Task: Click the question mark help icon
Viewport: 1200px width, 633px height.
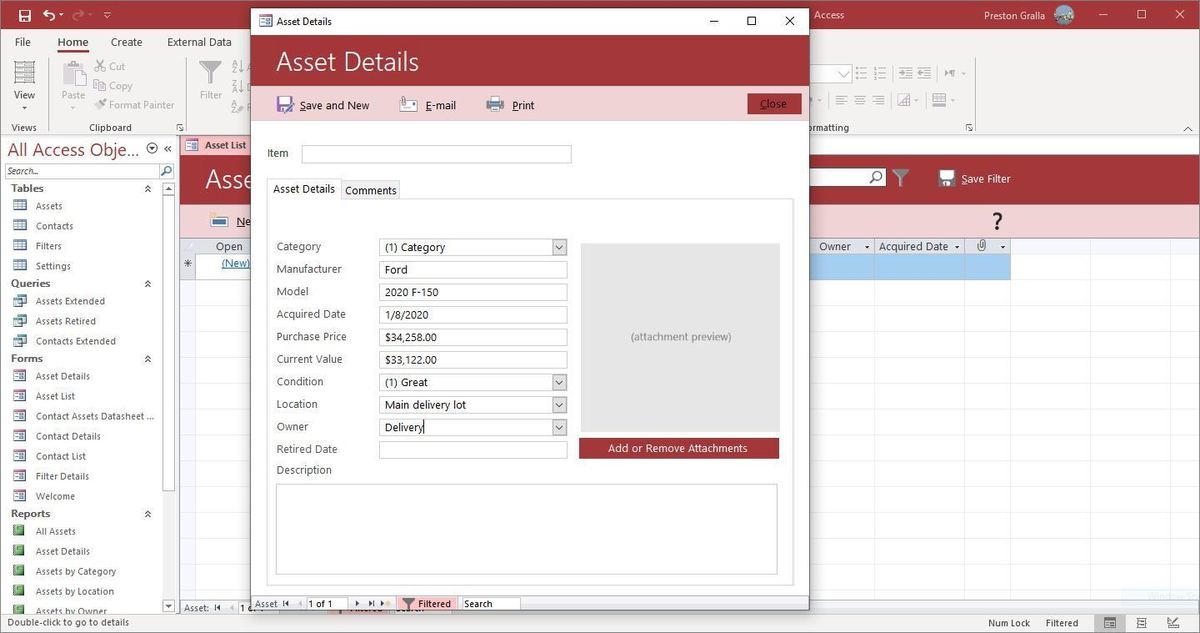Action: (997, 221)
